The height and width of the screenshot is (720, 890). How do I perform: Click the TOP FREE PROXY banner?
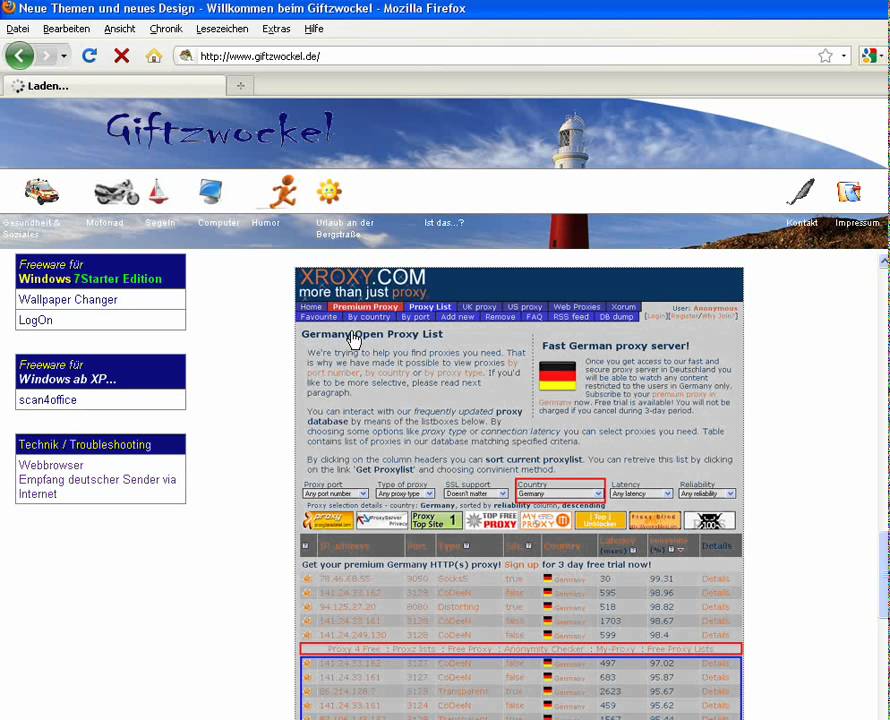tap(492, 520)
